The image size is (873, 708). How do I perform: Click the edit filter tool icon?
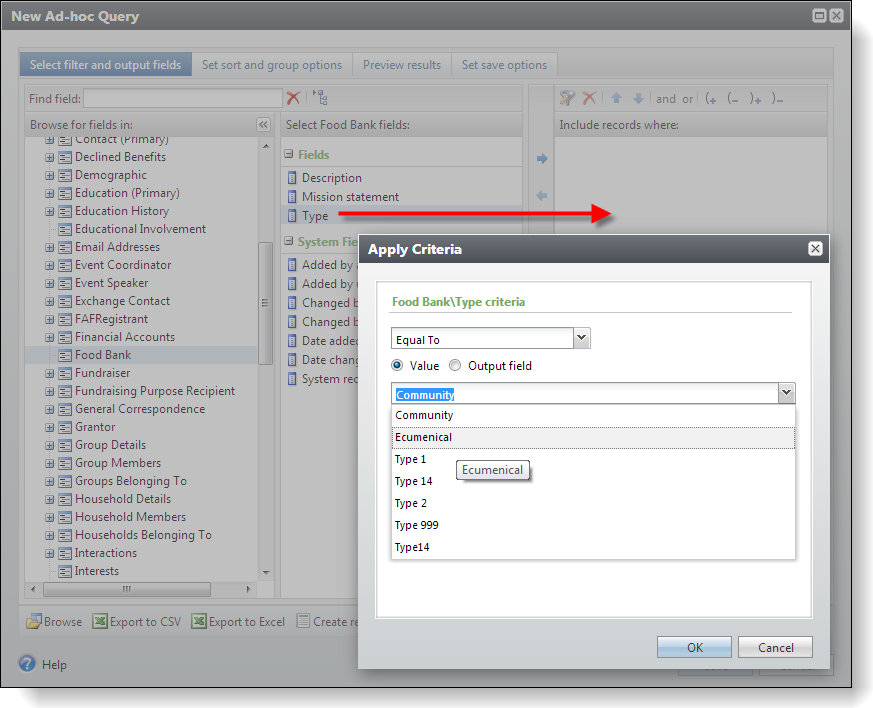[x=567, y=99]
